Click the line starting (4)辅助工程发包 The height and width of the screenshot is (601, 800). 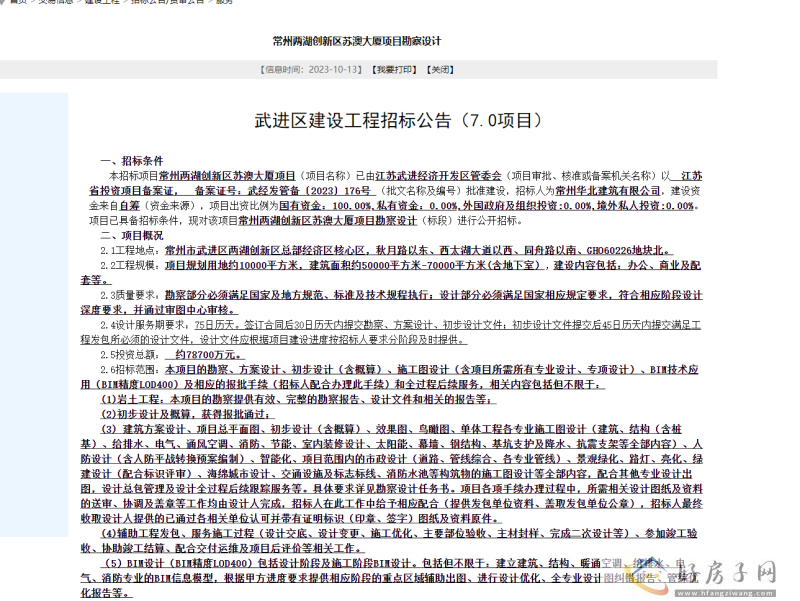pyautogui.click(x=399, y=534)
